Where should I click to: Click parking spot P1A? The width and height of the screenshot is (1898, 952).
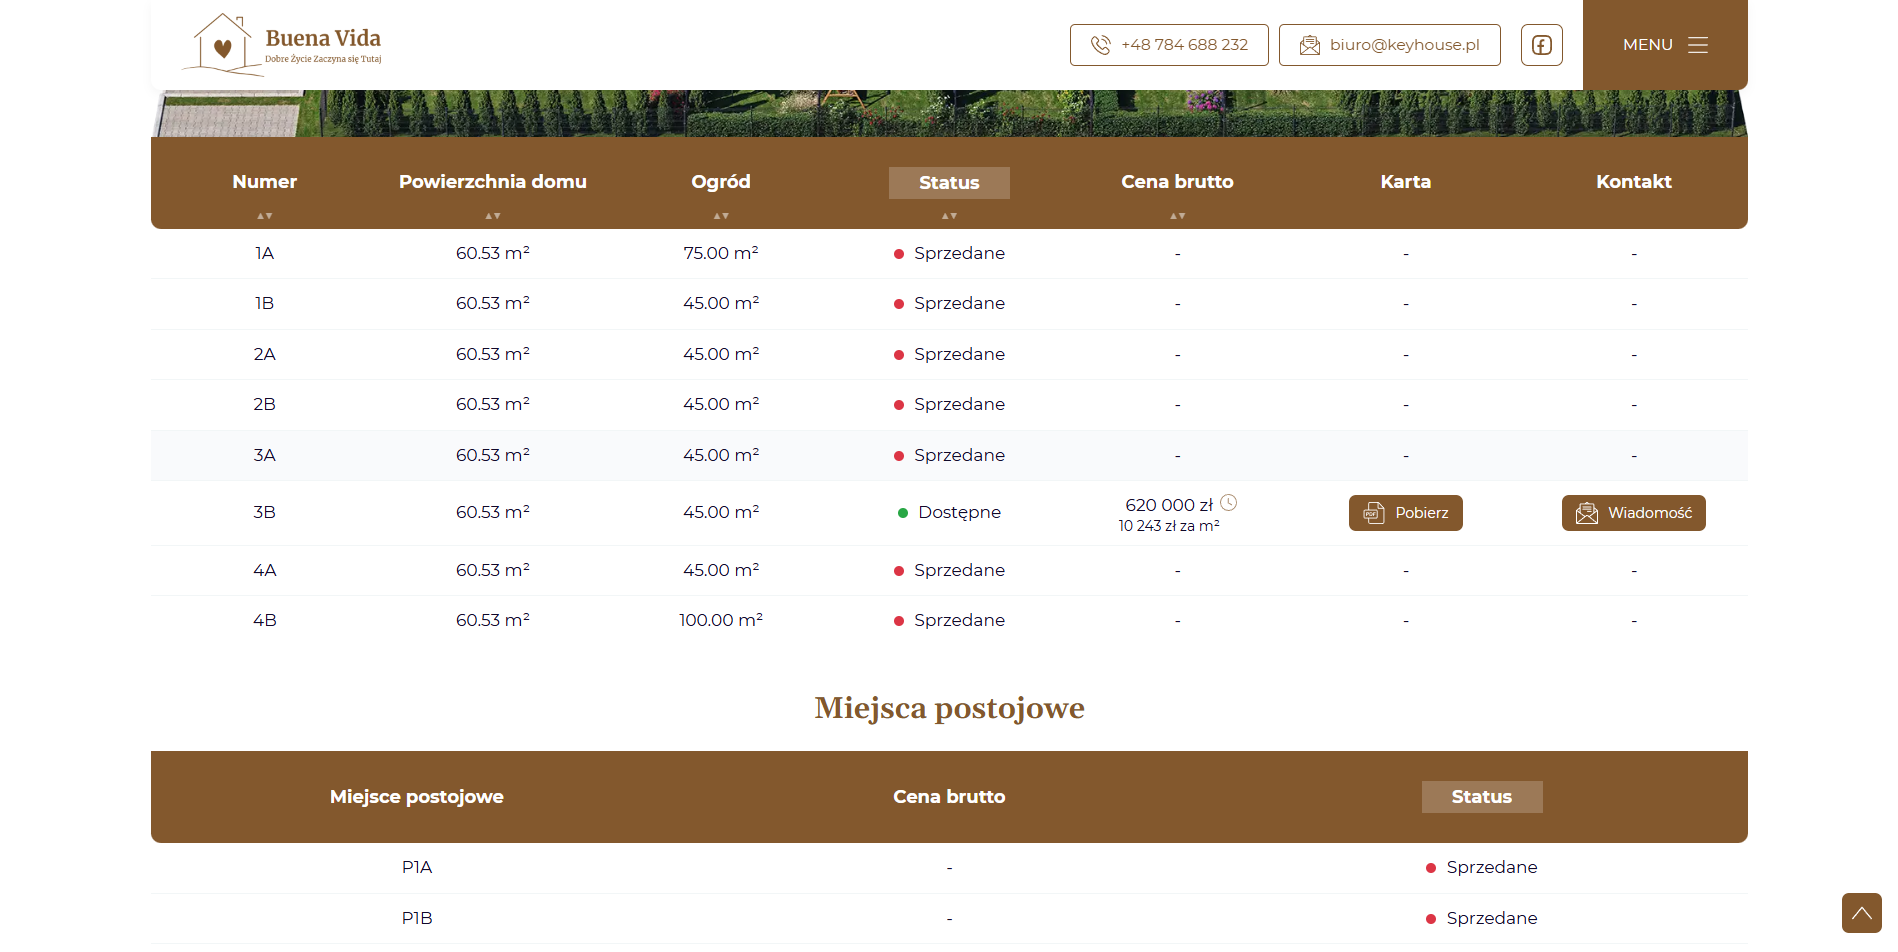(417, 867)
